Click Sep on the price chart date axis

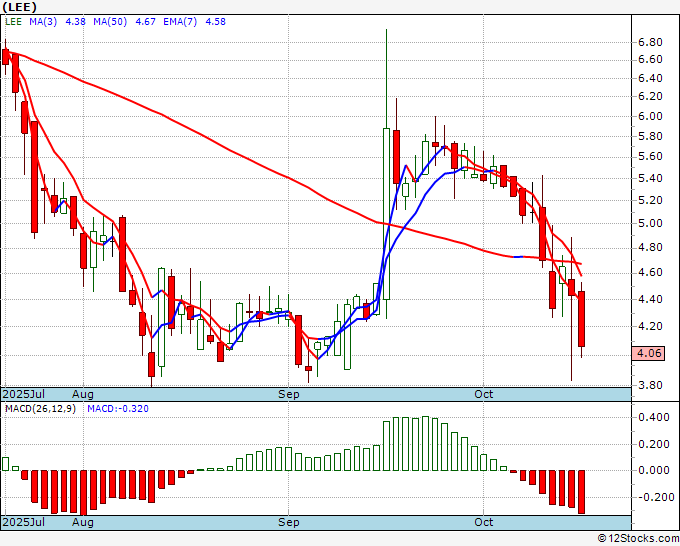(289, 394)
